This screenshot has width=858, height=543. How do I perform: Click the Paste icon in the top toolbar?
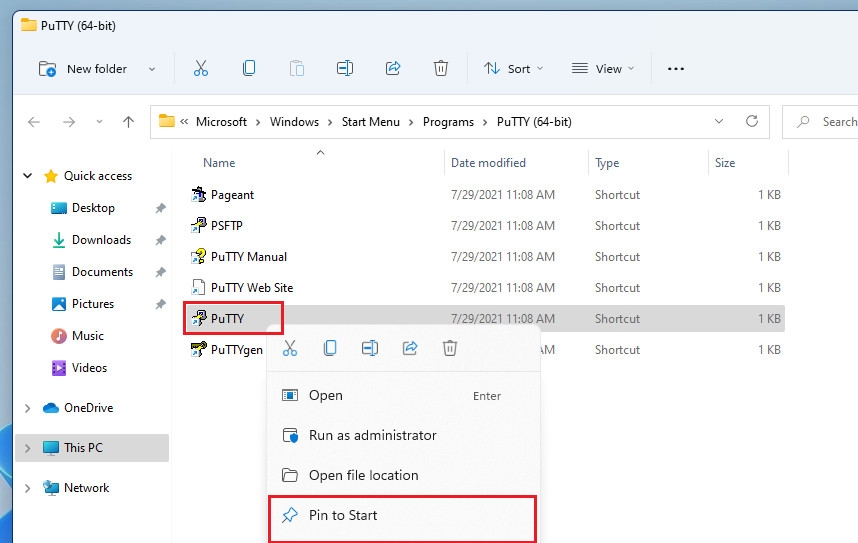[x=297, y=68]
